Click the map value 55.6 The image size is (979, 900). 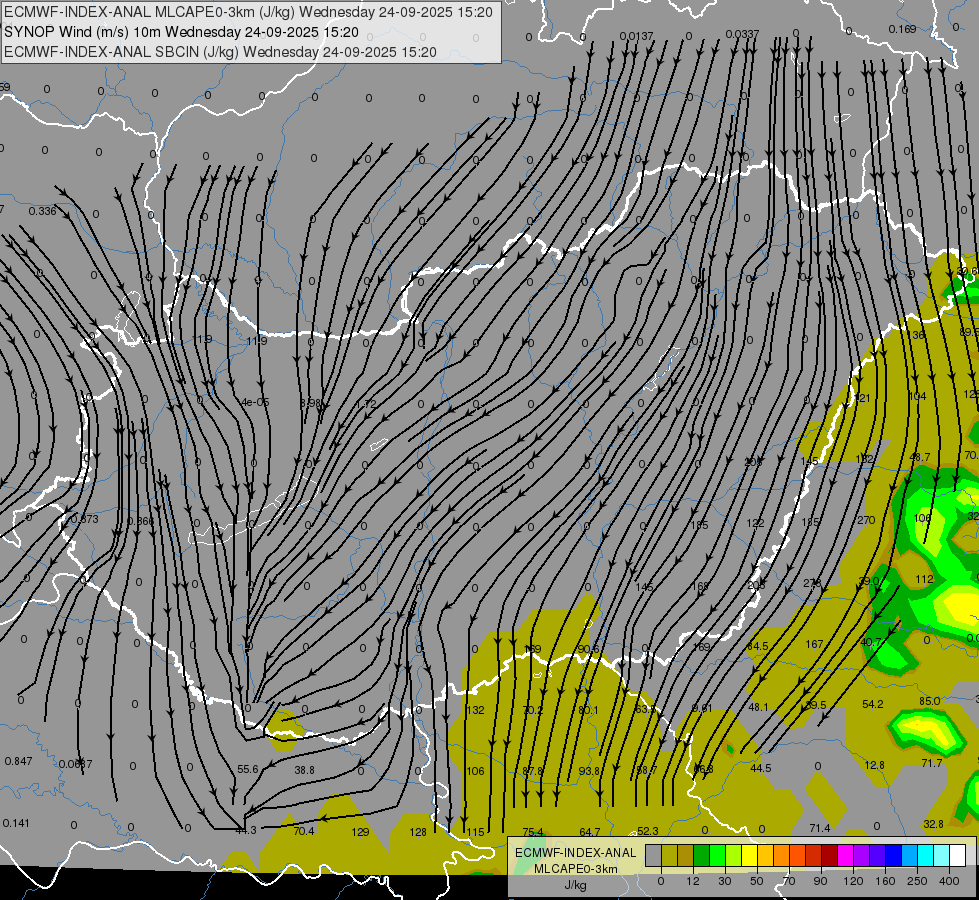(x=248, y=769)
